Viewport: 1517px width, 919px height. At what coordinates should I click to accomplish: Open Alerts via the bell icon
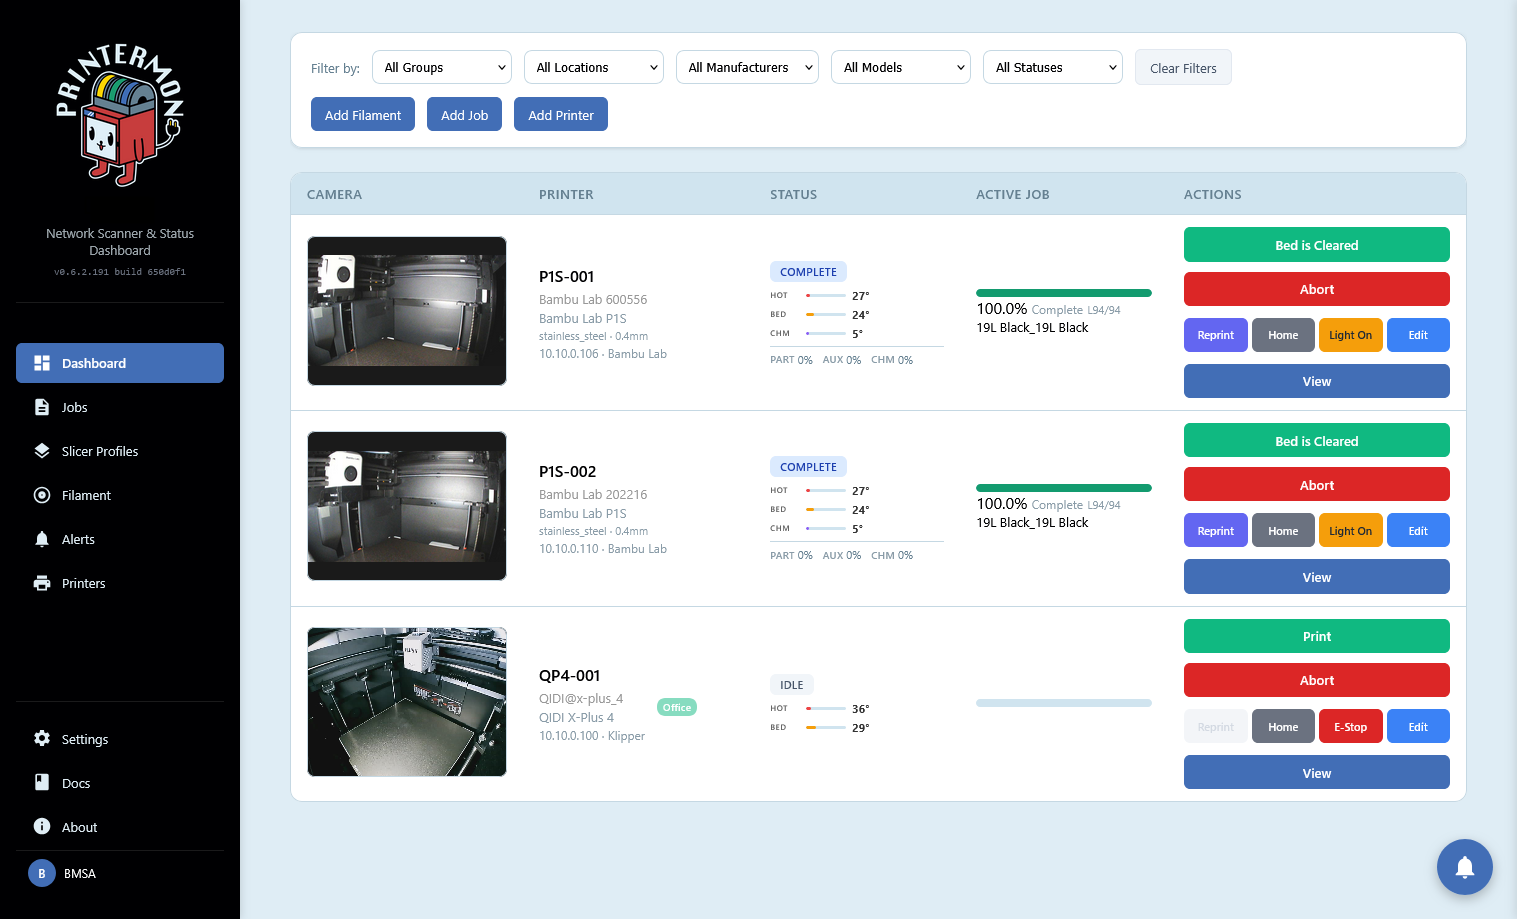[x=41, y=539]
